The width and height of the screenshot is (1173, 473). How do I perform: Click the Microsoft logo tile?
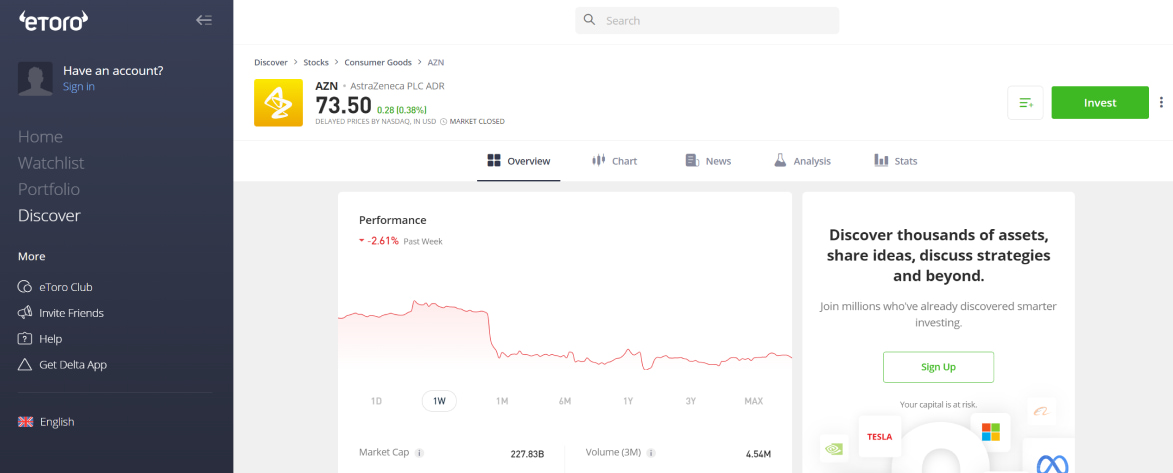point(990,432)
